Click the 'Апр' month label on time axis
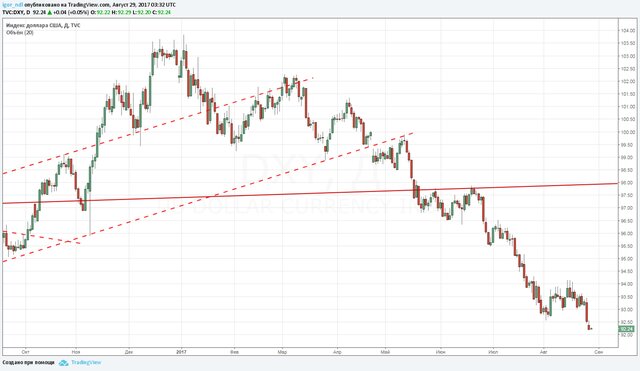 point(337,351)
